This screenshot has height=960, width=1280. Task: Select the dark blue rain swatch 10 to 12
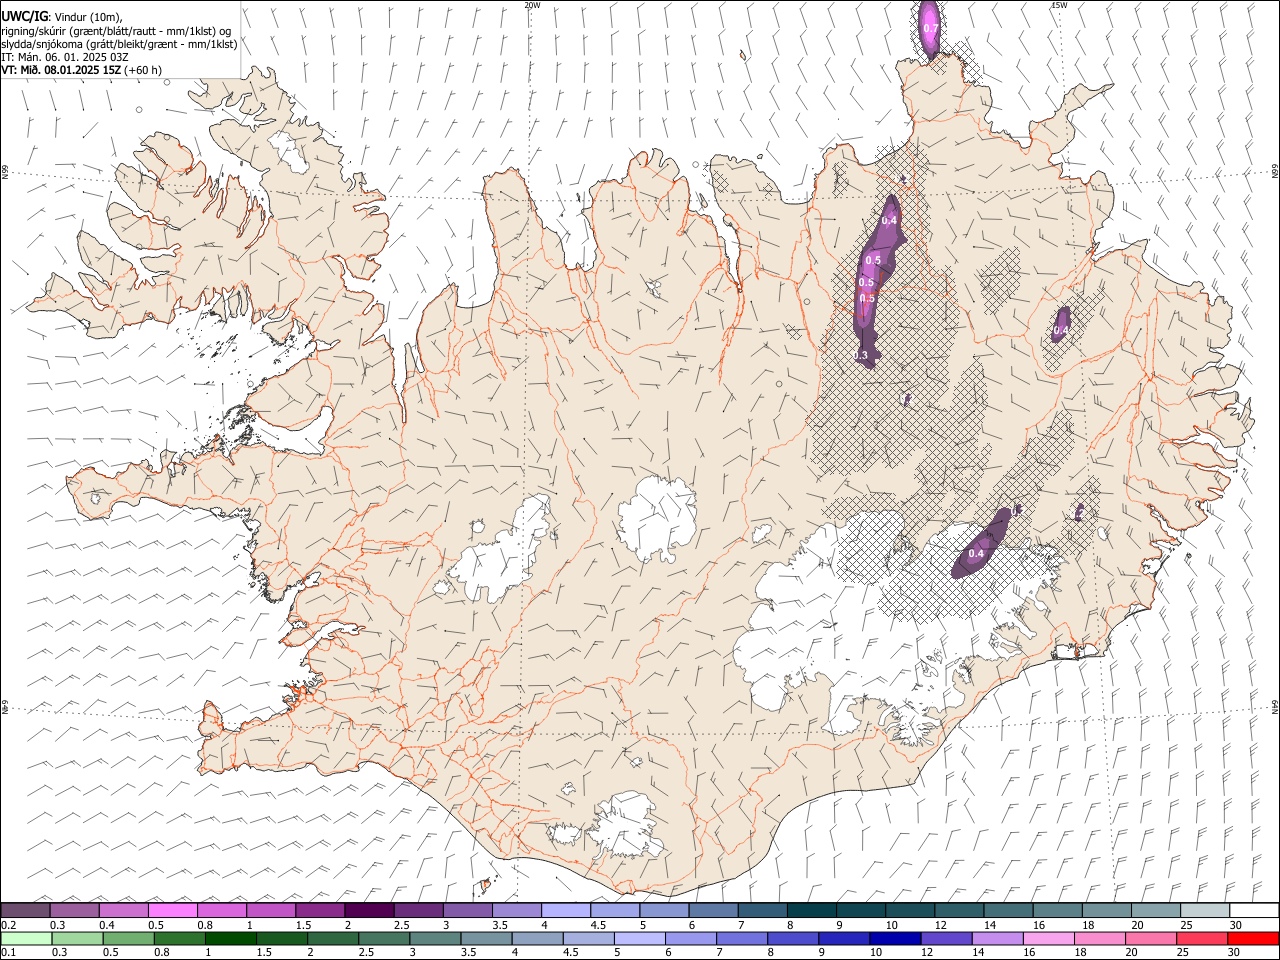tap(895, 938)
